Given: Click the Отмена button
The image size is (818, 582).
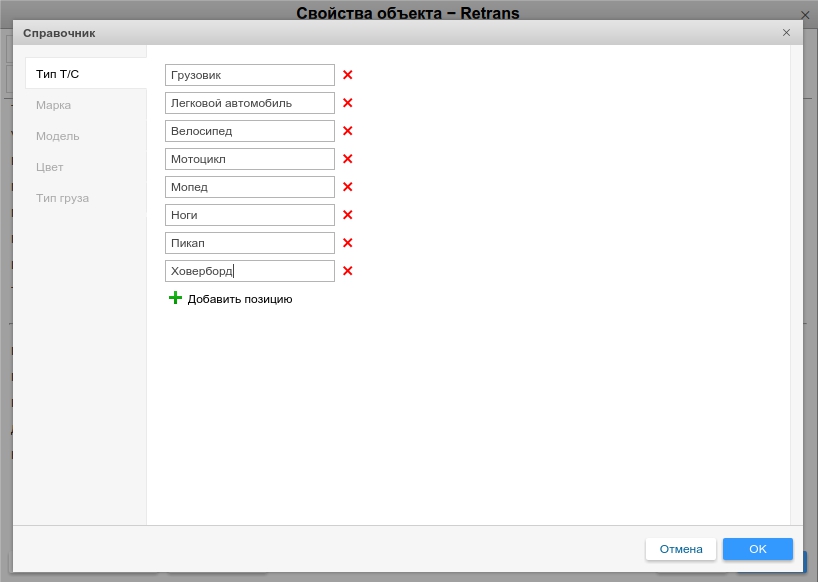Looking at the screenshot, I should [x=680, y=549].
